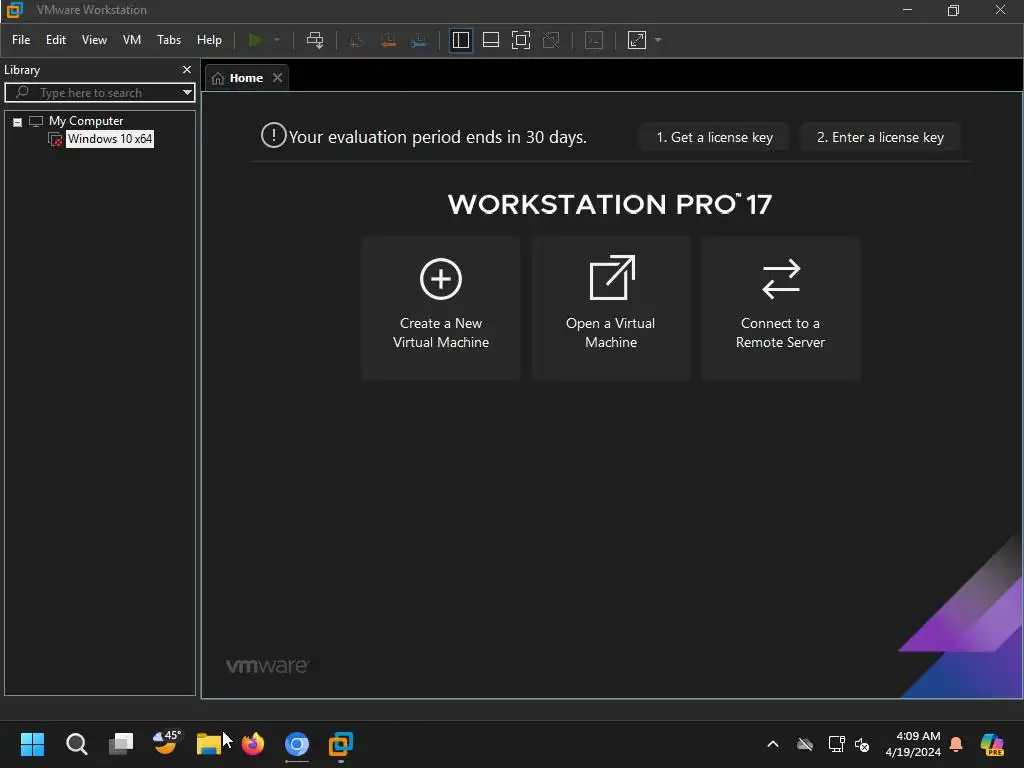Click the network status tray icon

[837, 744]
